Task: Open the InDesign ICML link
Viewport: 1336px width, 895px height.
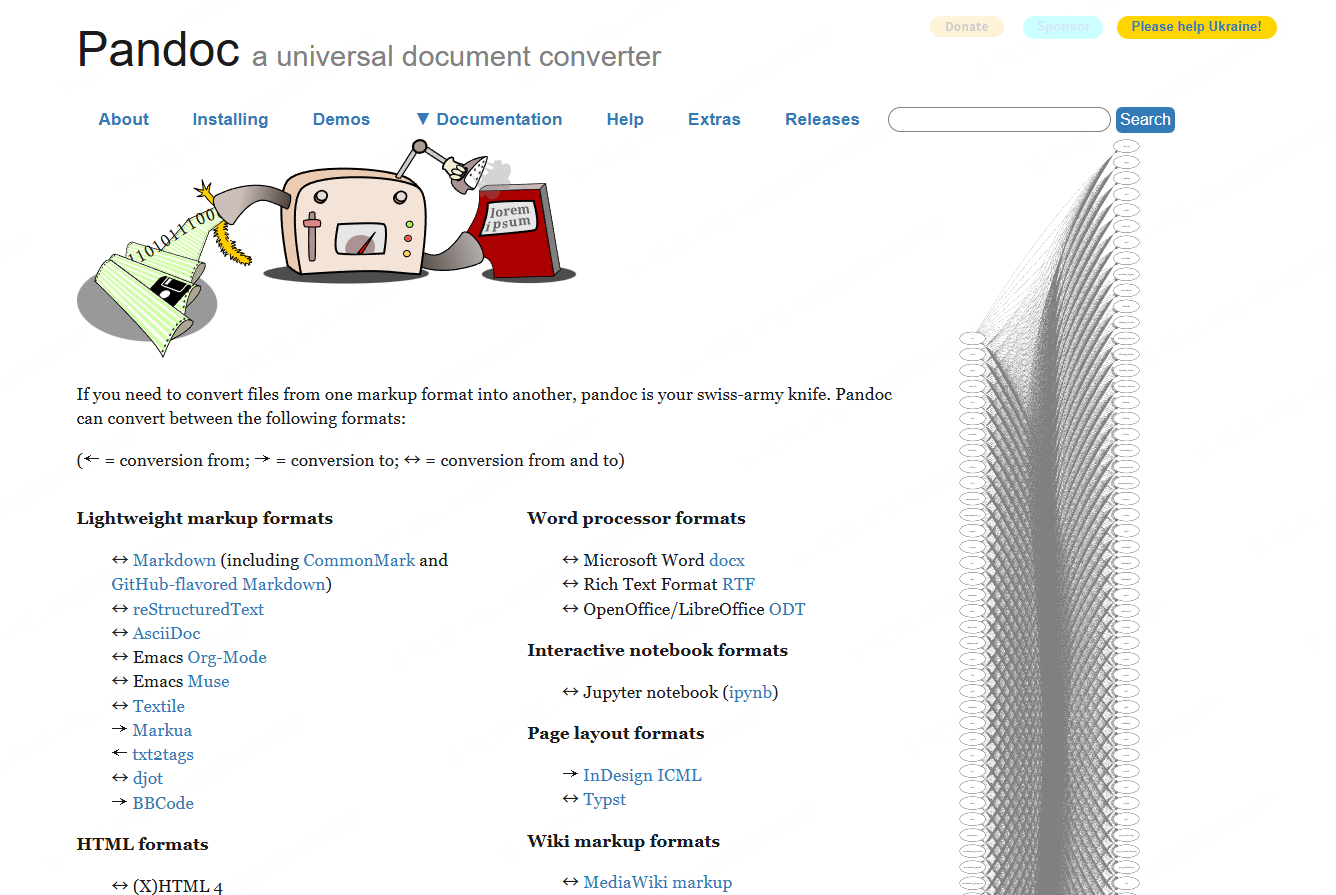Action: point(642,775)
